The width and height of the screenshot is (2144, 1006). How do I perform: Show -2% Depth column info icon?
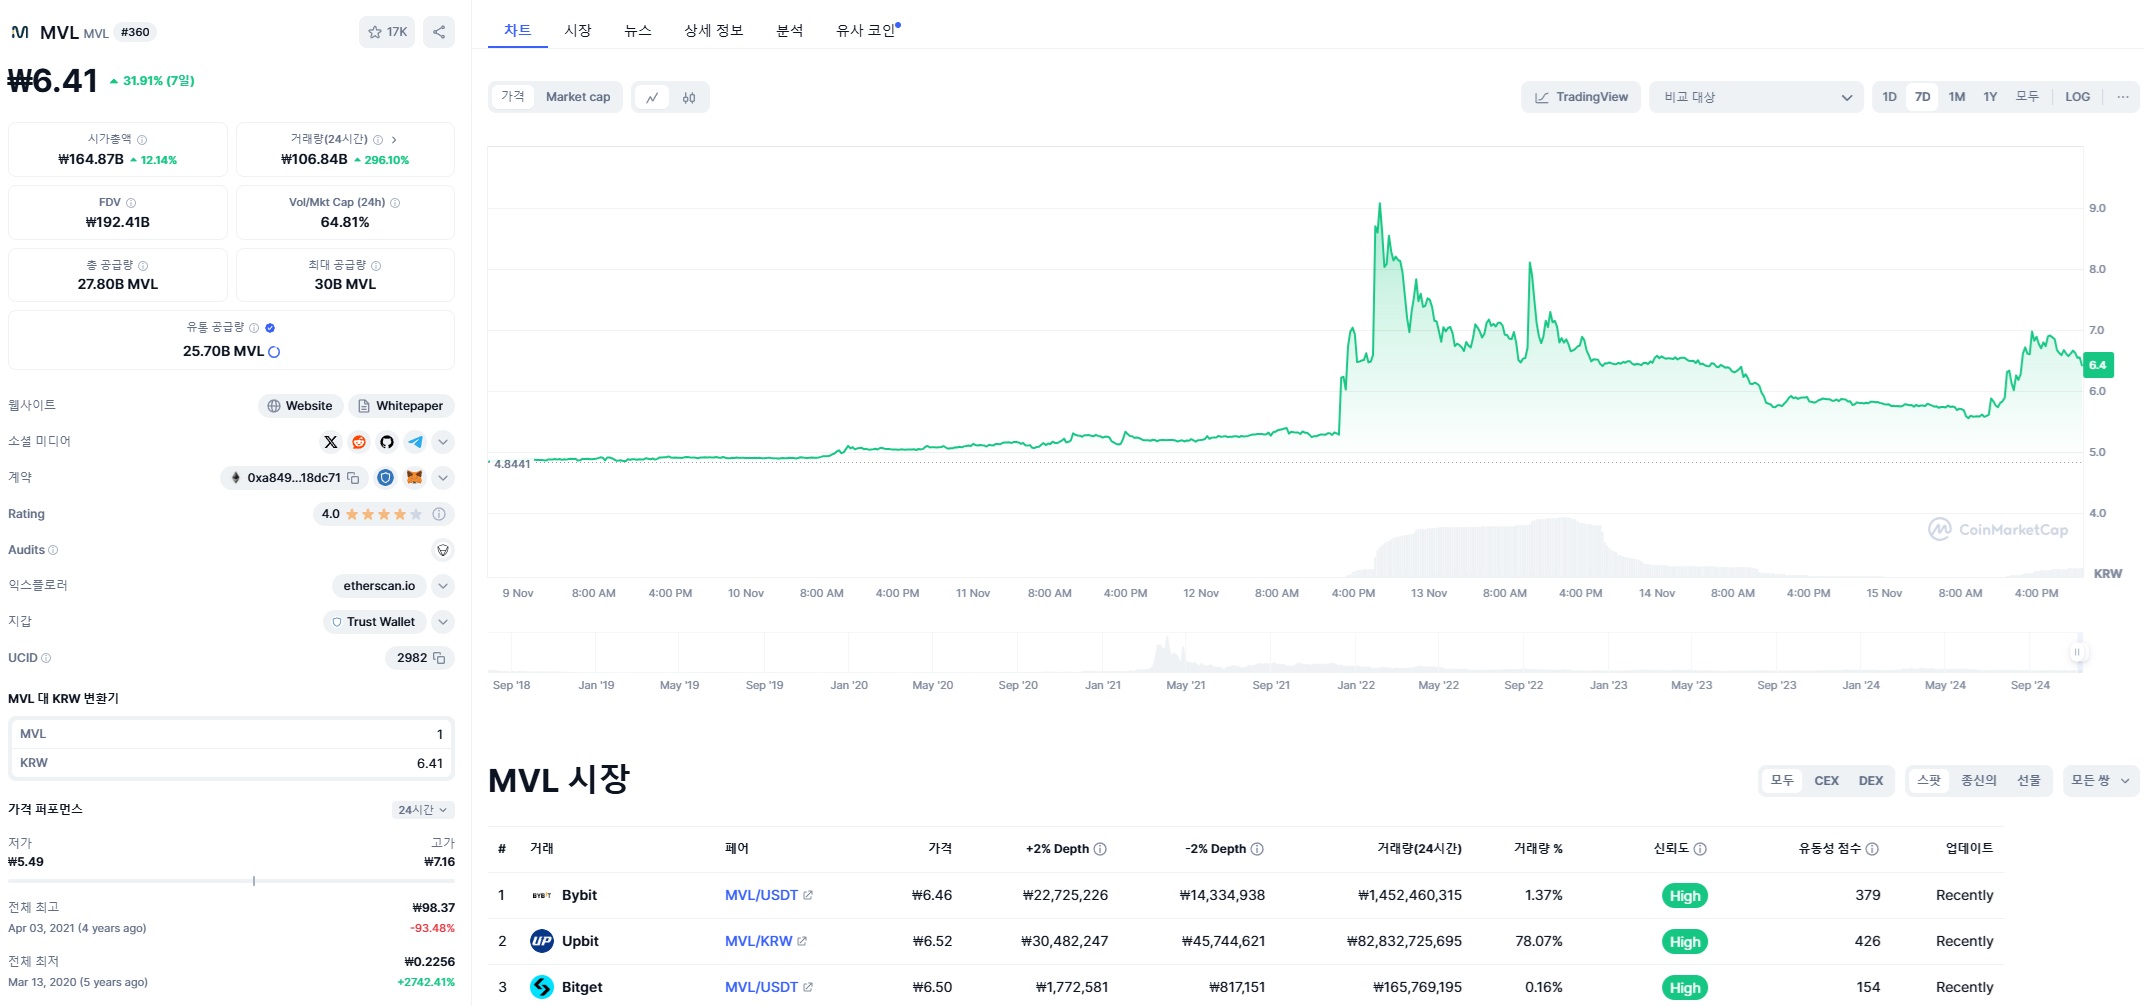pyautogui.click(x=1257, y=849)
